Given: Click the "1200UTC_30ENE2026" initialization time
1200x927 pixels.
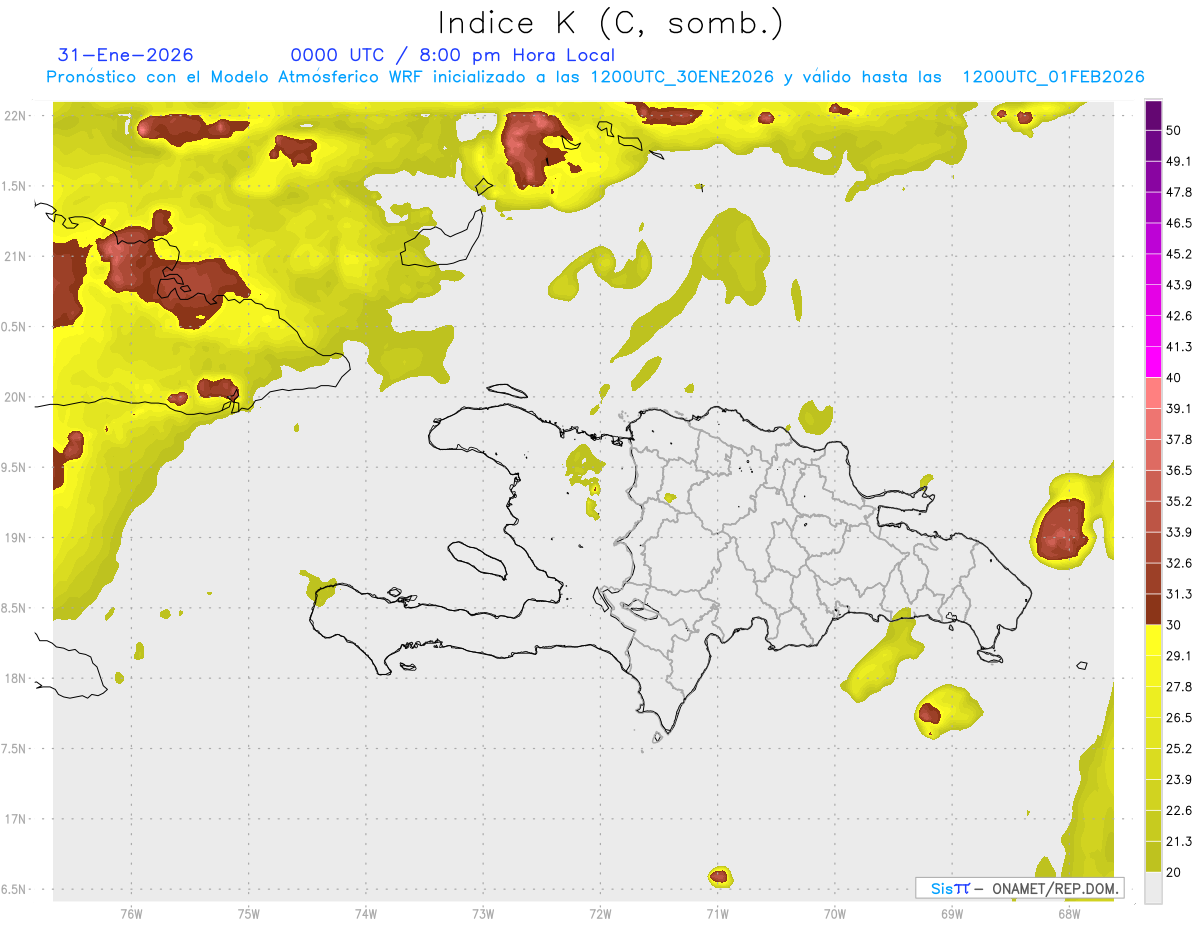Looking at the screenshot, I should (x=682, y=77).
